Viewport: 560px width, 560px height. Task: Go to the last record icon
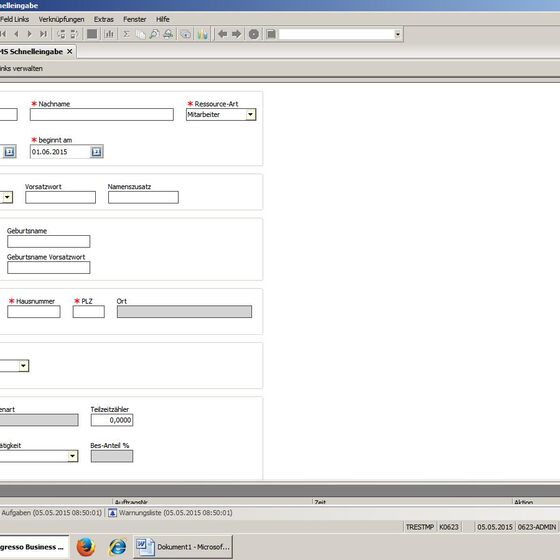coord(43,34)
